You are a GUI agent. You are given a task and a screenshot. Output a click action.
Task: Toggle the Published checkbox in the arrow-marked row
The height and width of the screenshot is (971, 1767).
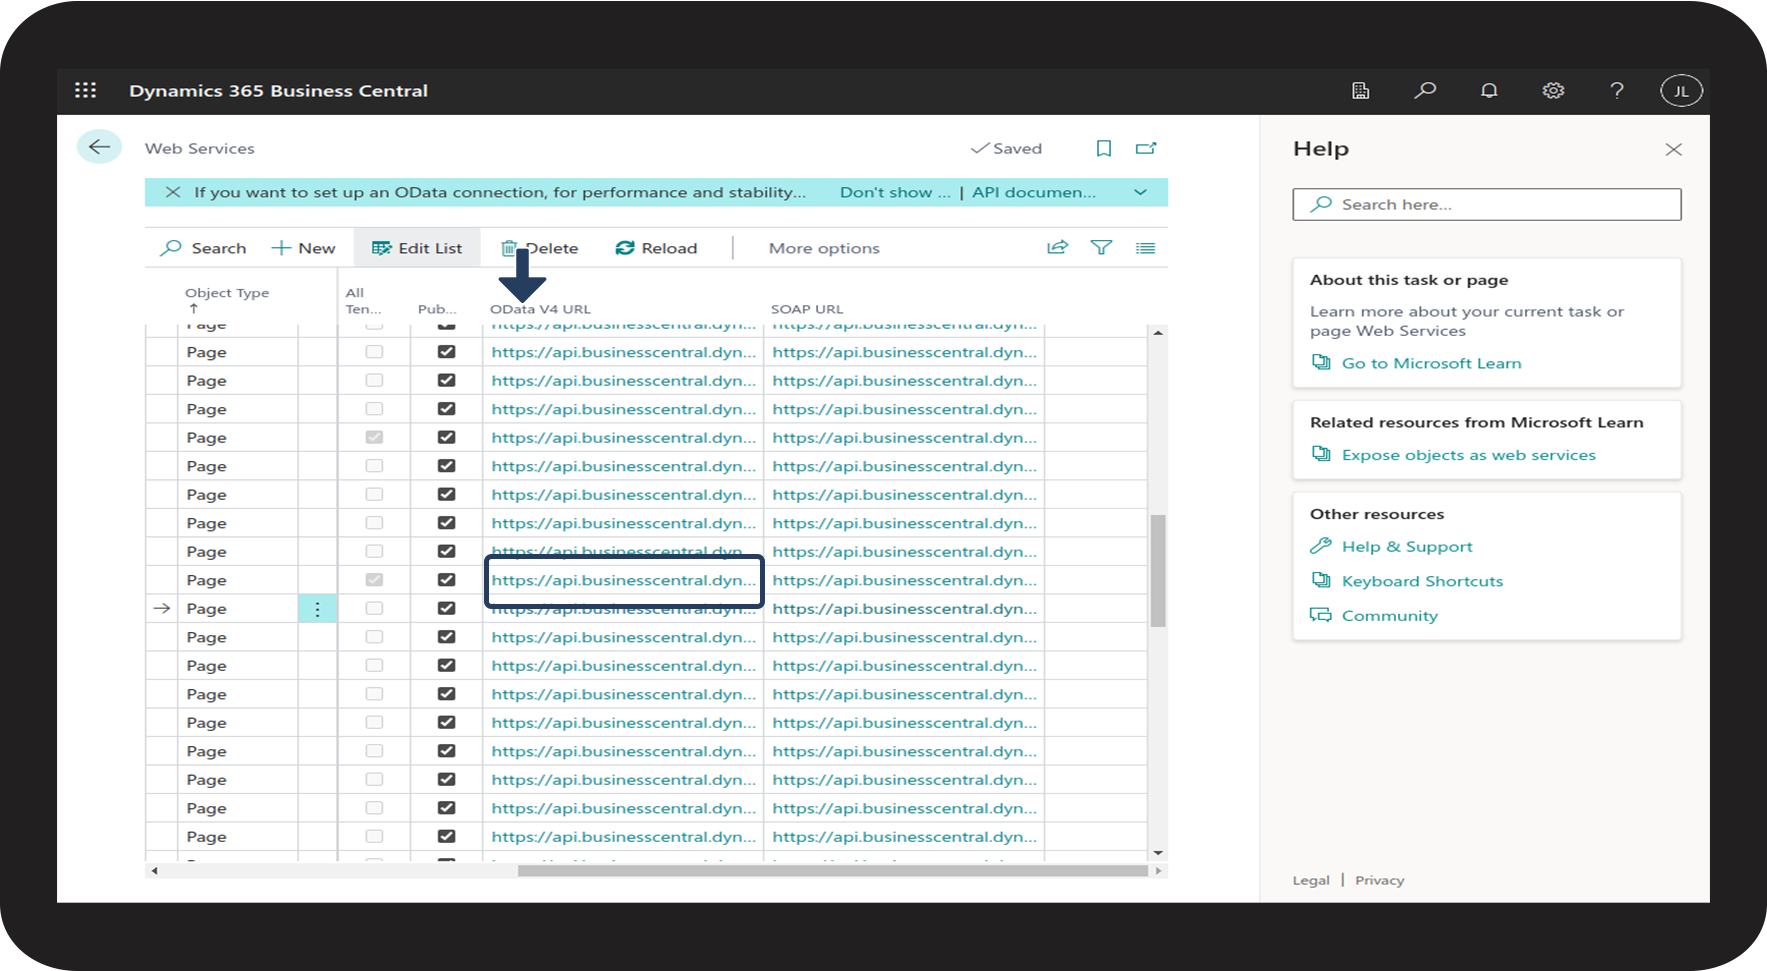(x=446, y=608)
